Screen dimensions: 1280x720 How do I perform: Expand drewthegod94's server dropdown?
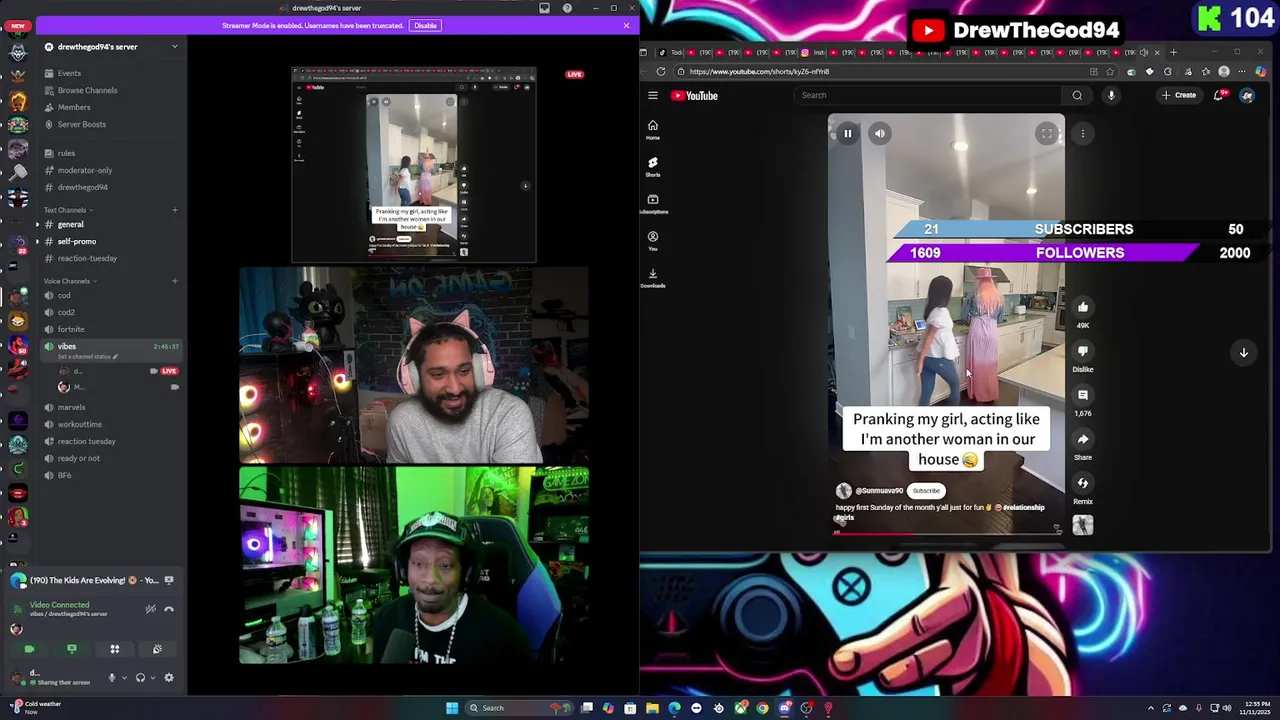coord(174,47)
